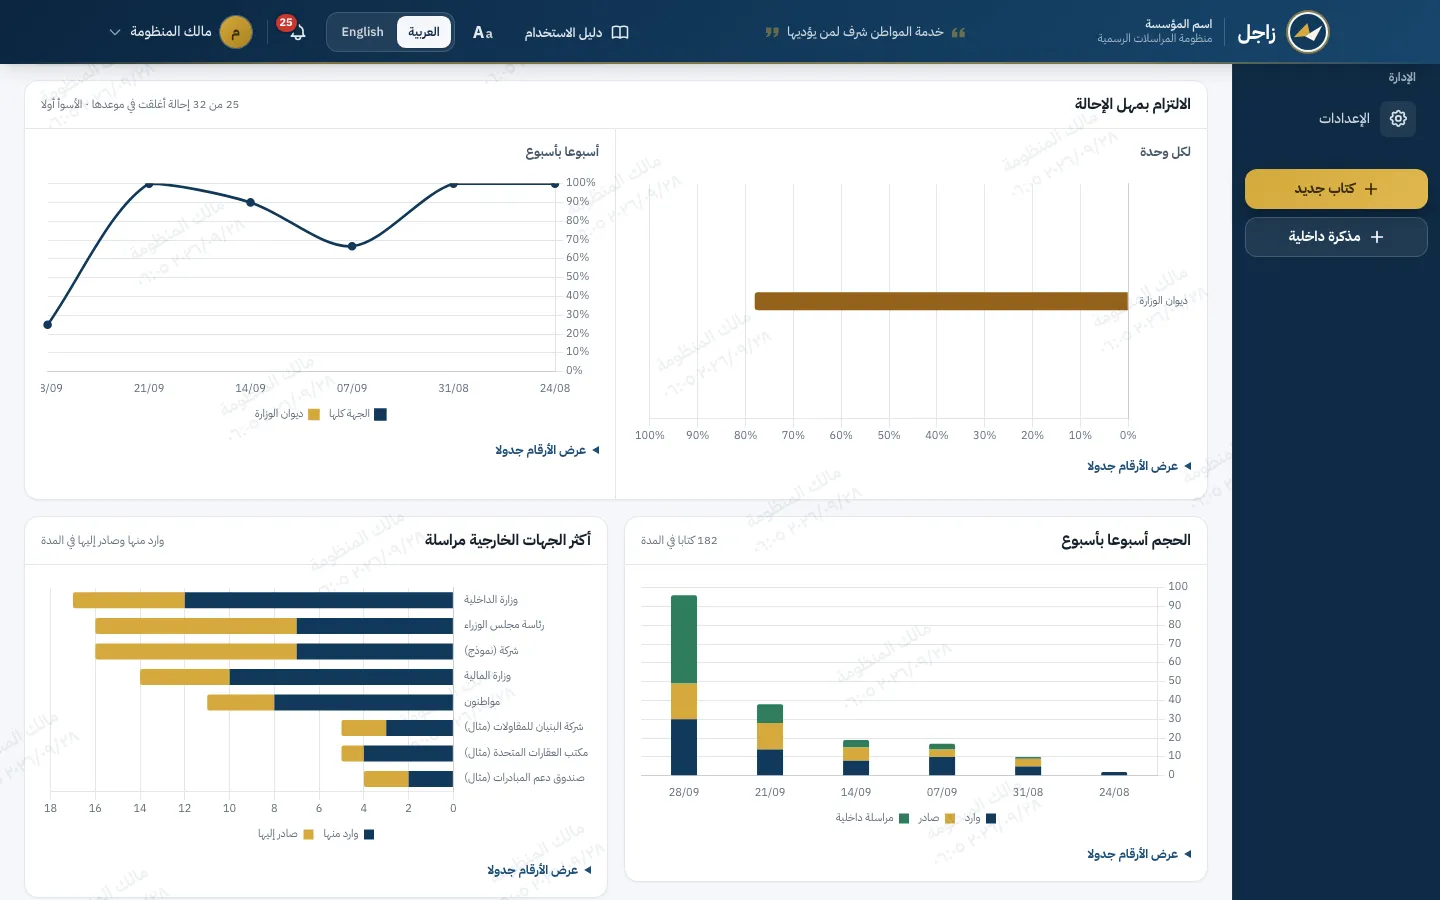Click أسبوعا بأسبوع subheading in compliance card

point(562,152)
